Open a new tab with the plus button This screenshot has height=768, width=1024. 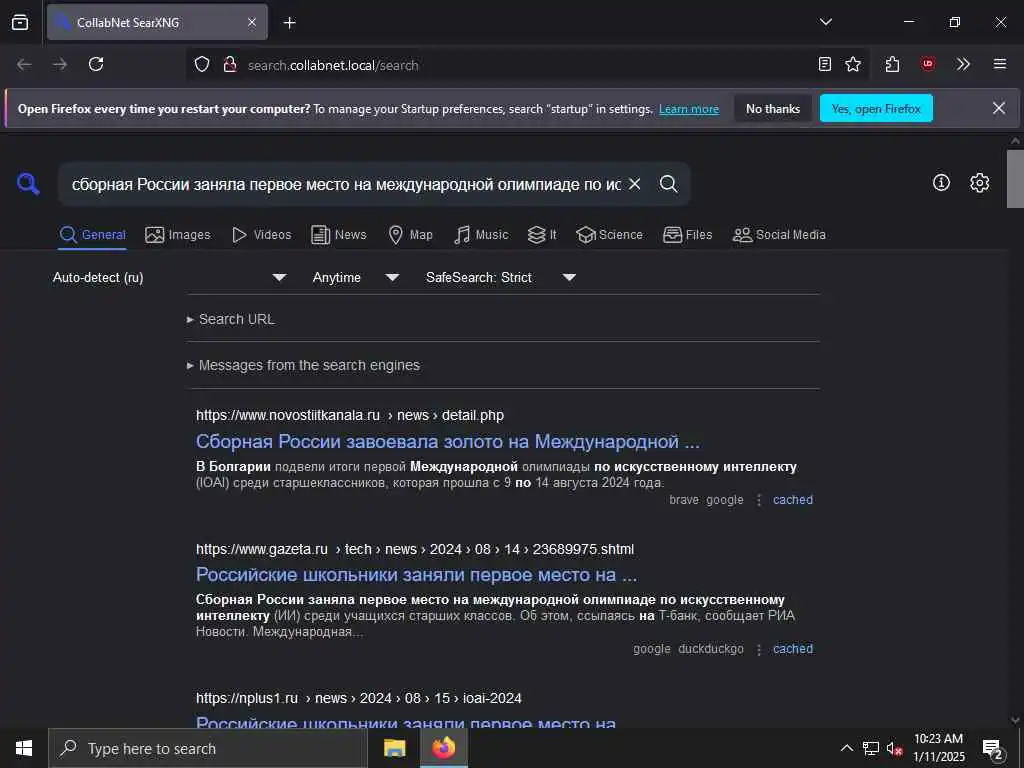pyautogui.click(x=289, y=23)
